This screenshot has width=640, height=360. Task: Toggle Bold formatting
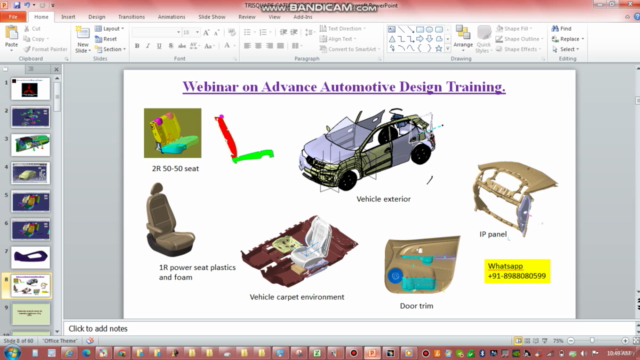coord(137,46)
